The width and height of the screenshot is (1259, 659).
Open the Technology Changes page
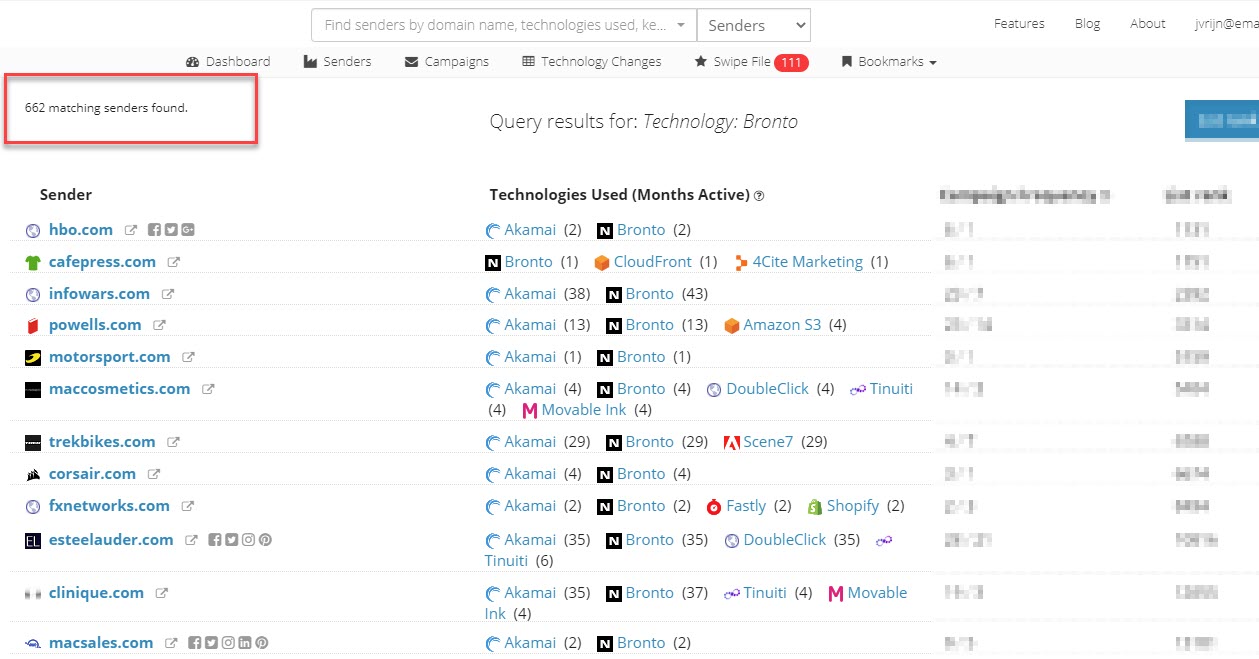pos(592,62)
